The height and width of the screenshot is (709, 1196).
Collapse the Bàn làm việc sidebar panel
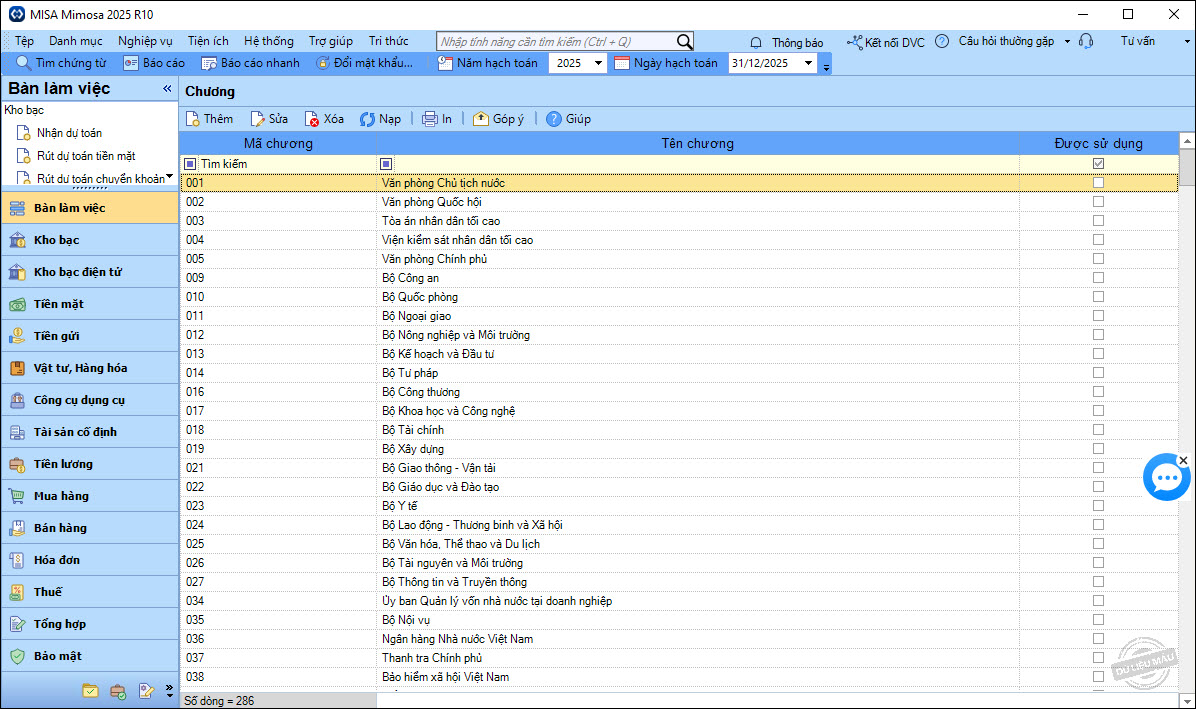click(167, 89)
